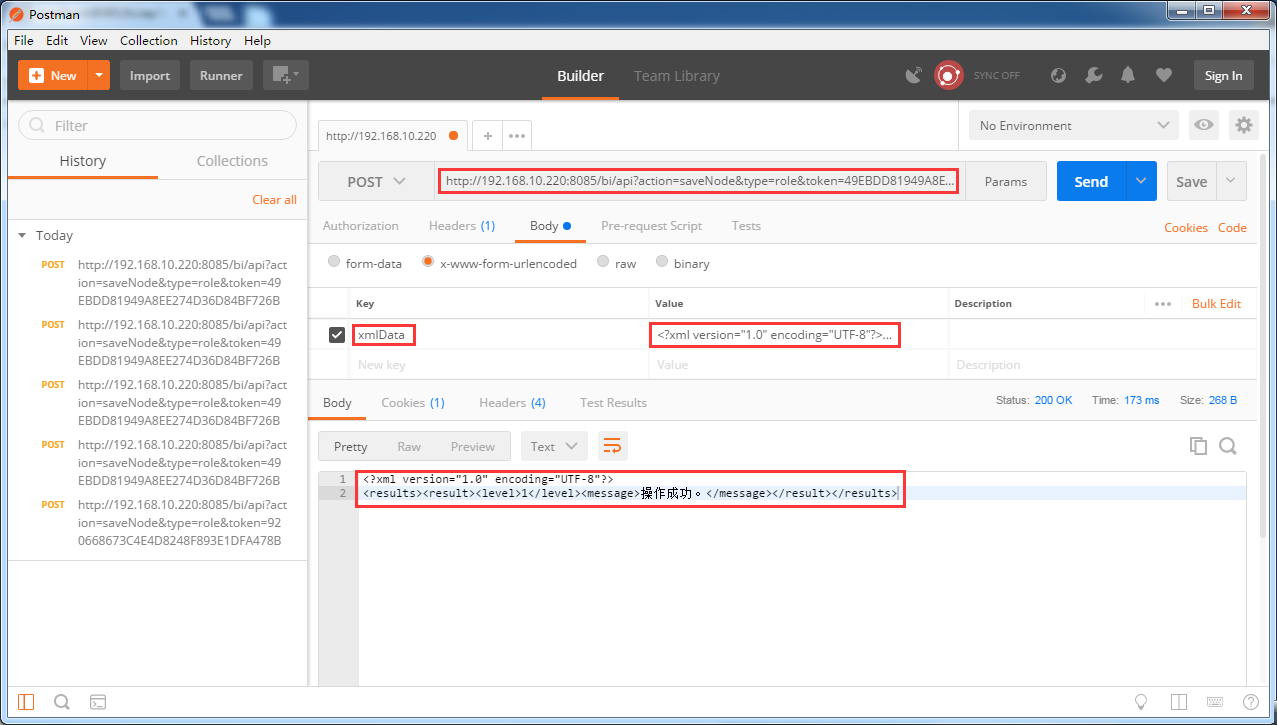The height and width of the screenshot is (725, 1277).
Task: Switch to the Collections tab
Action: tap(232, 161)
